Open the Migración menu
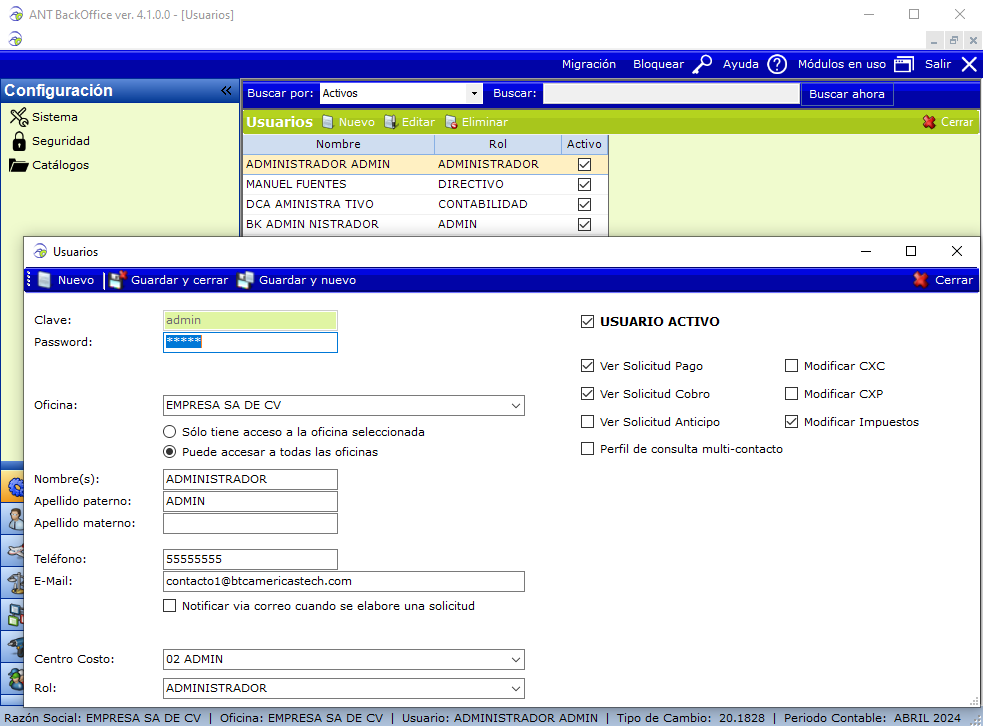This screenshot has height=726, width=983. [x=588, y=64]
